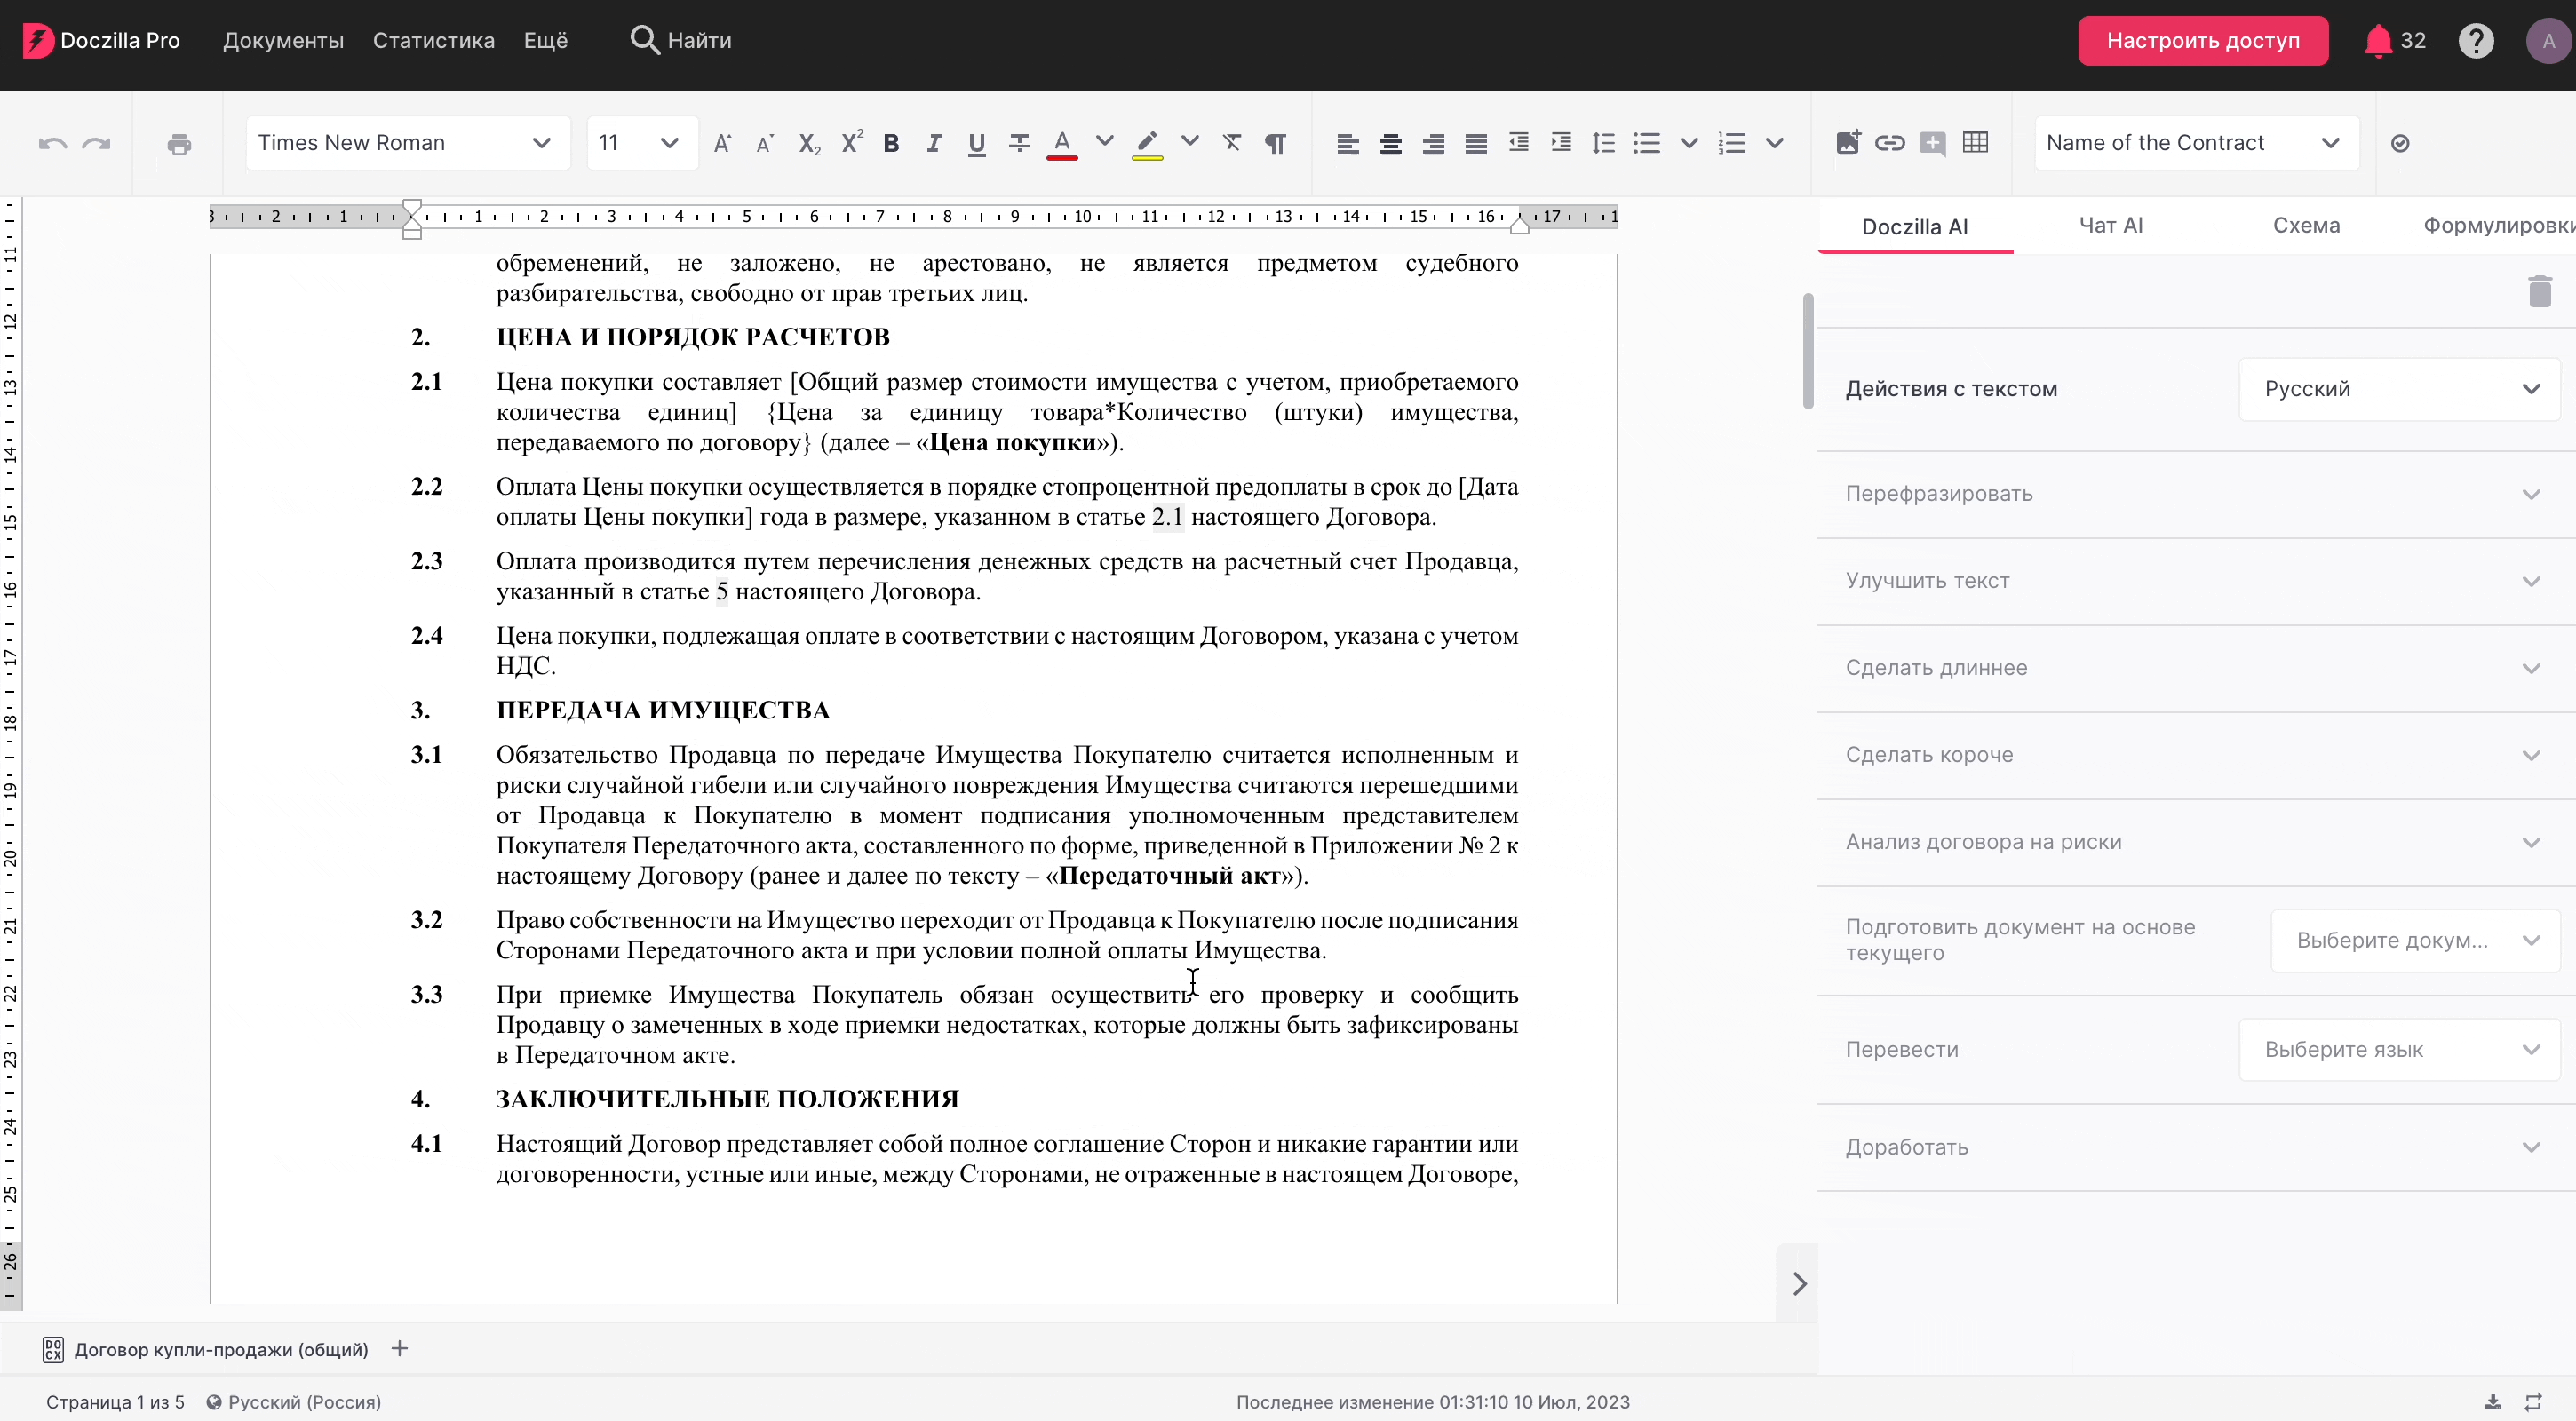The height and width of the screenshot is (1421, 2576).
Task: Open the highlight color dropdown arrow
Action: [x=1189, y=142]
